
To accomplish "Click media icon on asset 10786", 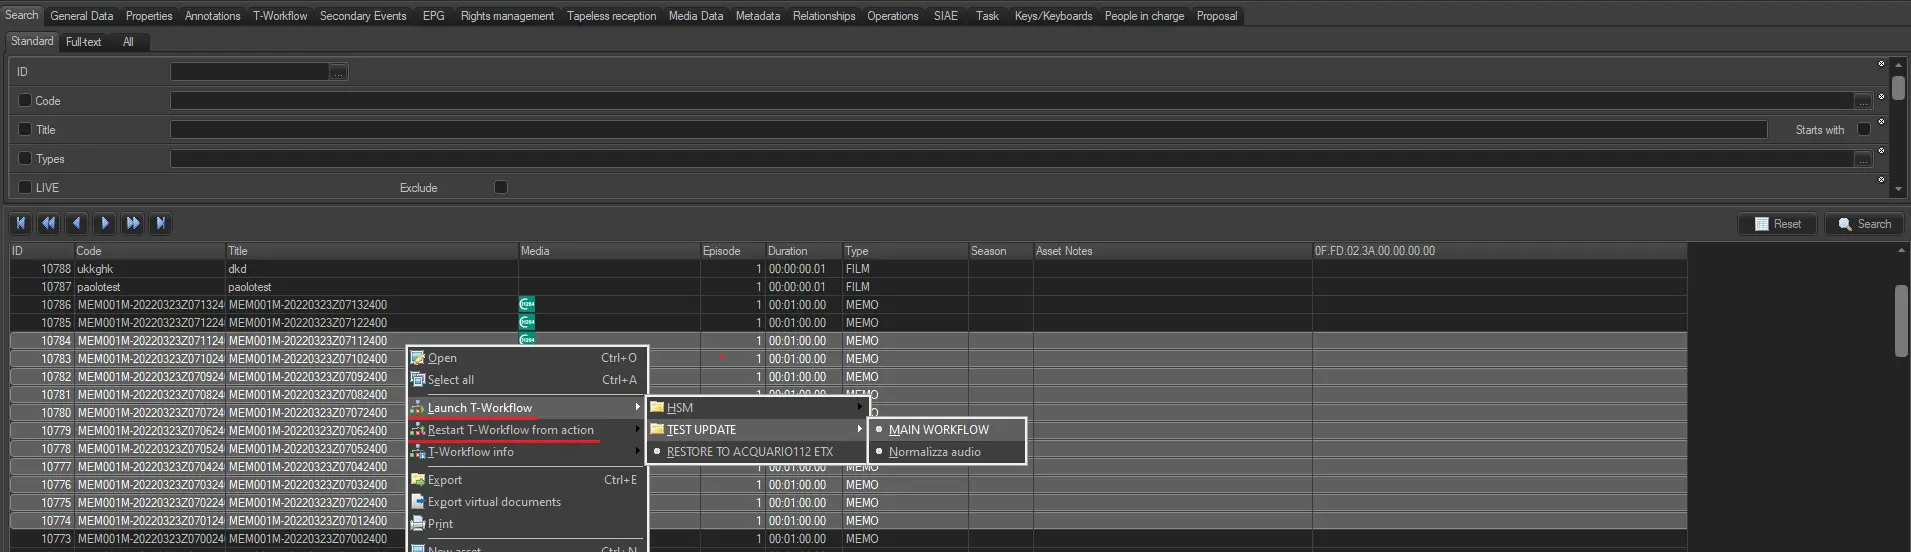I will pos(527,305).
